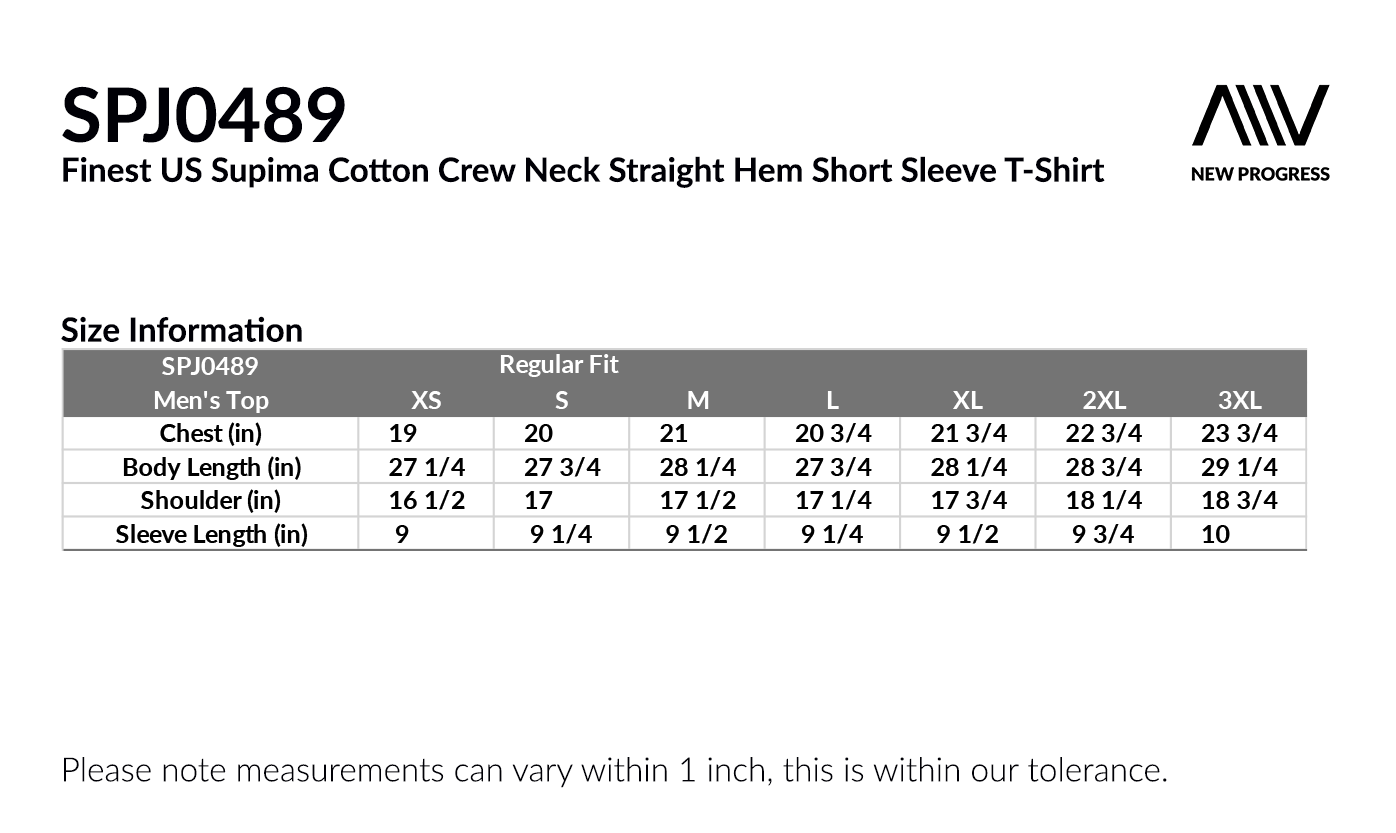Click the measurement tolerance note text
Screen dimensions: 1396x833
tap(614, 771)
